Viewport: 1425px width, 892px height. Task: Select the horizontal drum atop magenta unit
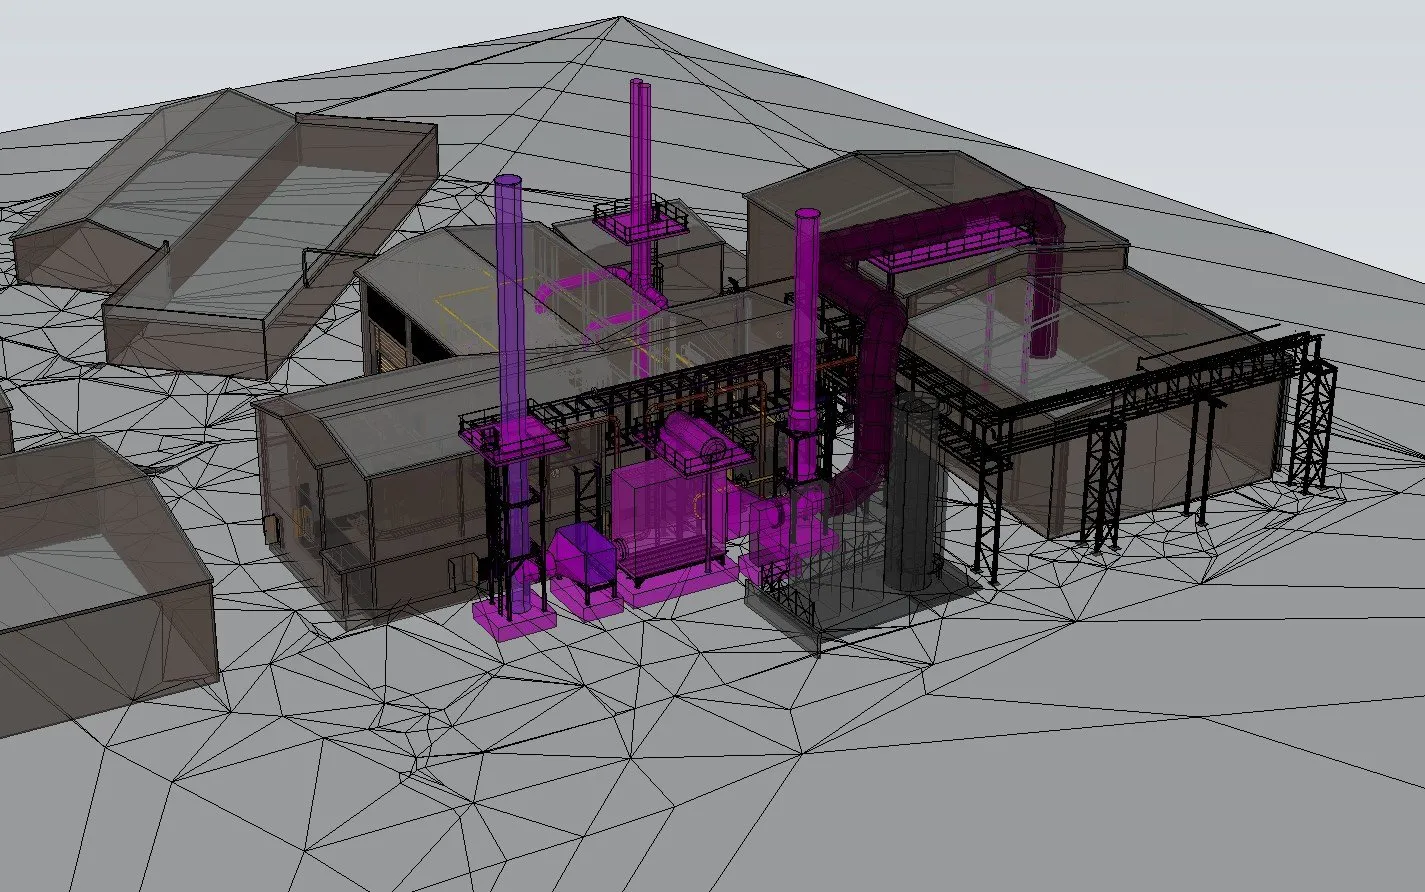pos(692,438)
